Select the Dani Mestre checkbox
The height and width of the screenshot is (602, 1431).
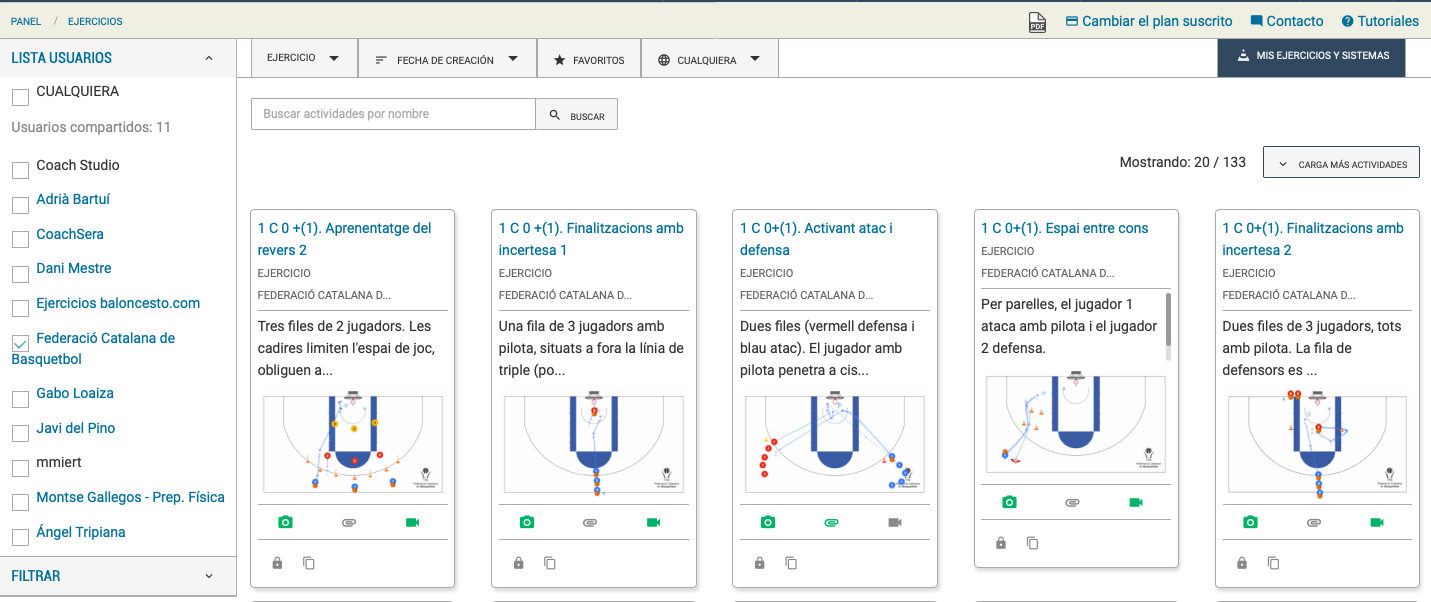click(x=20, y=274)
